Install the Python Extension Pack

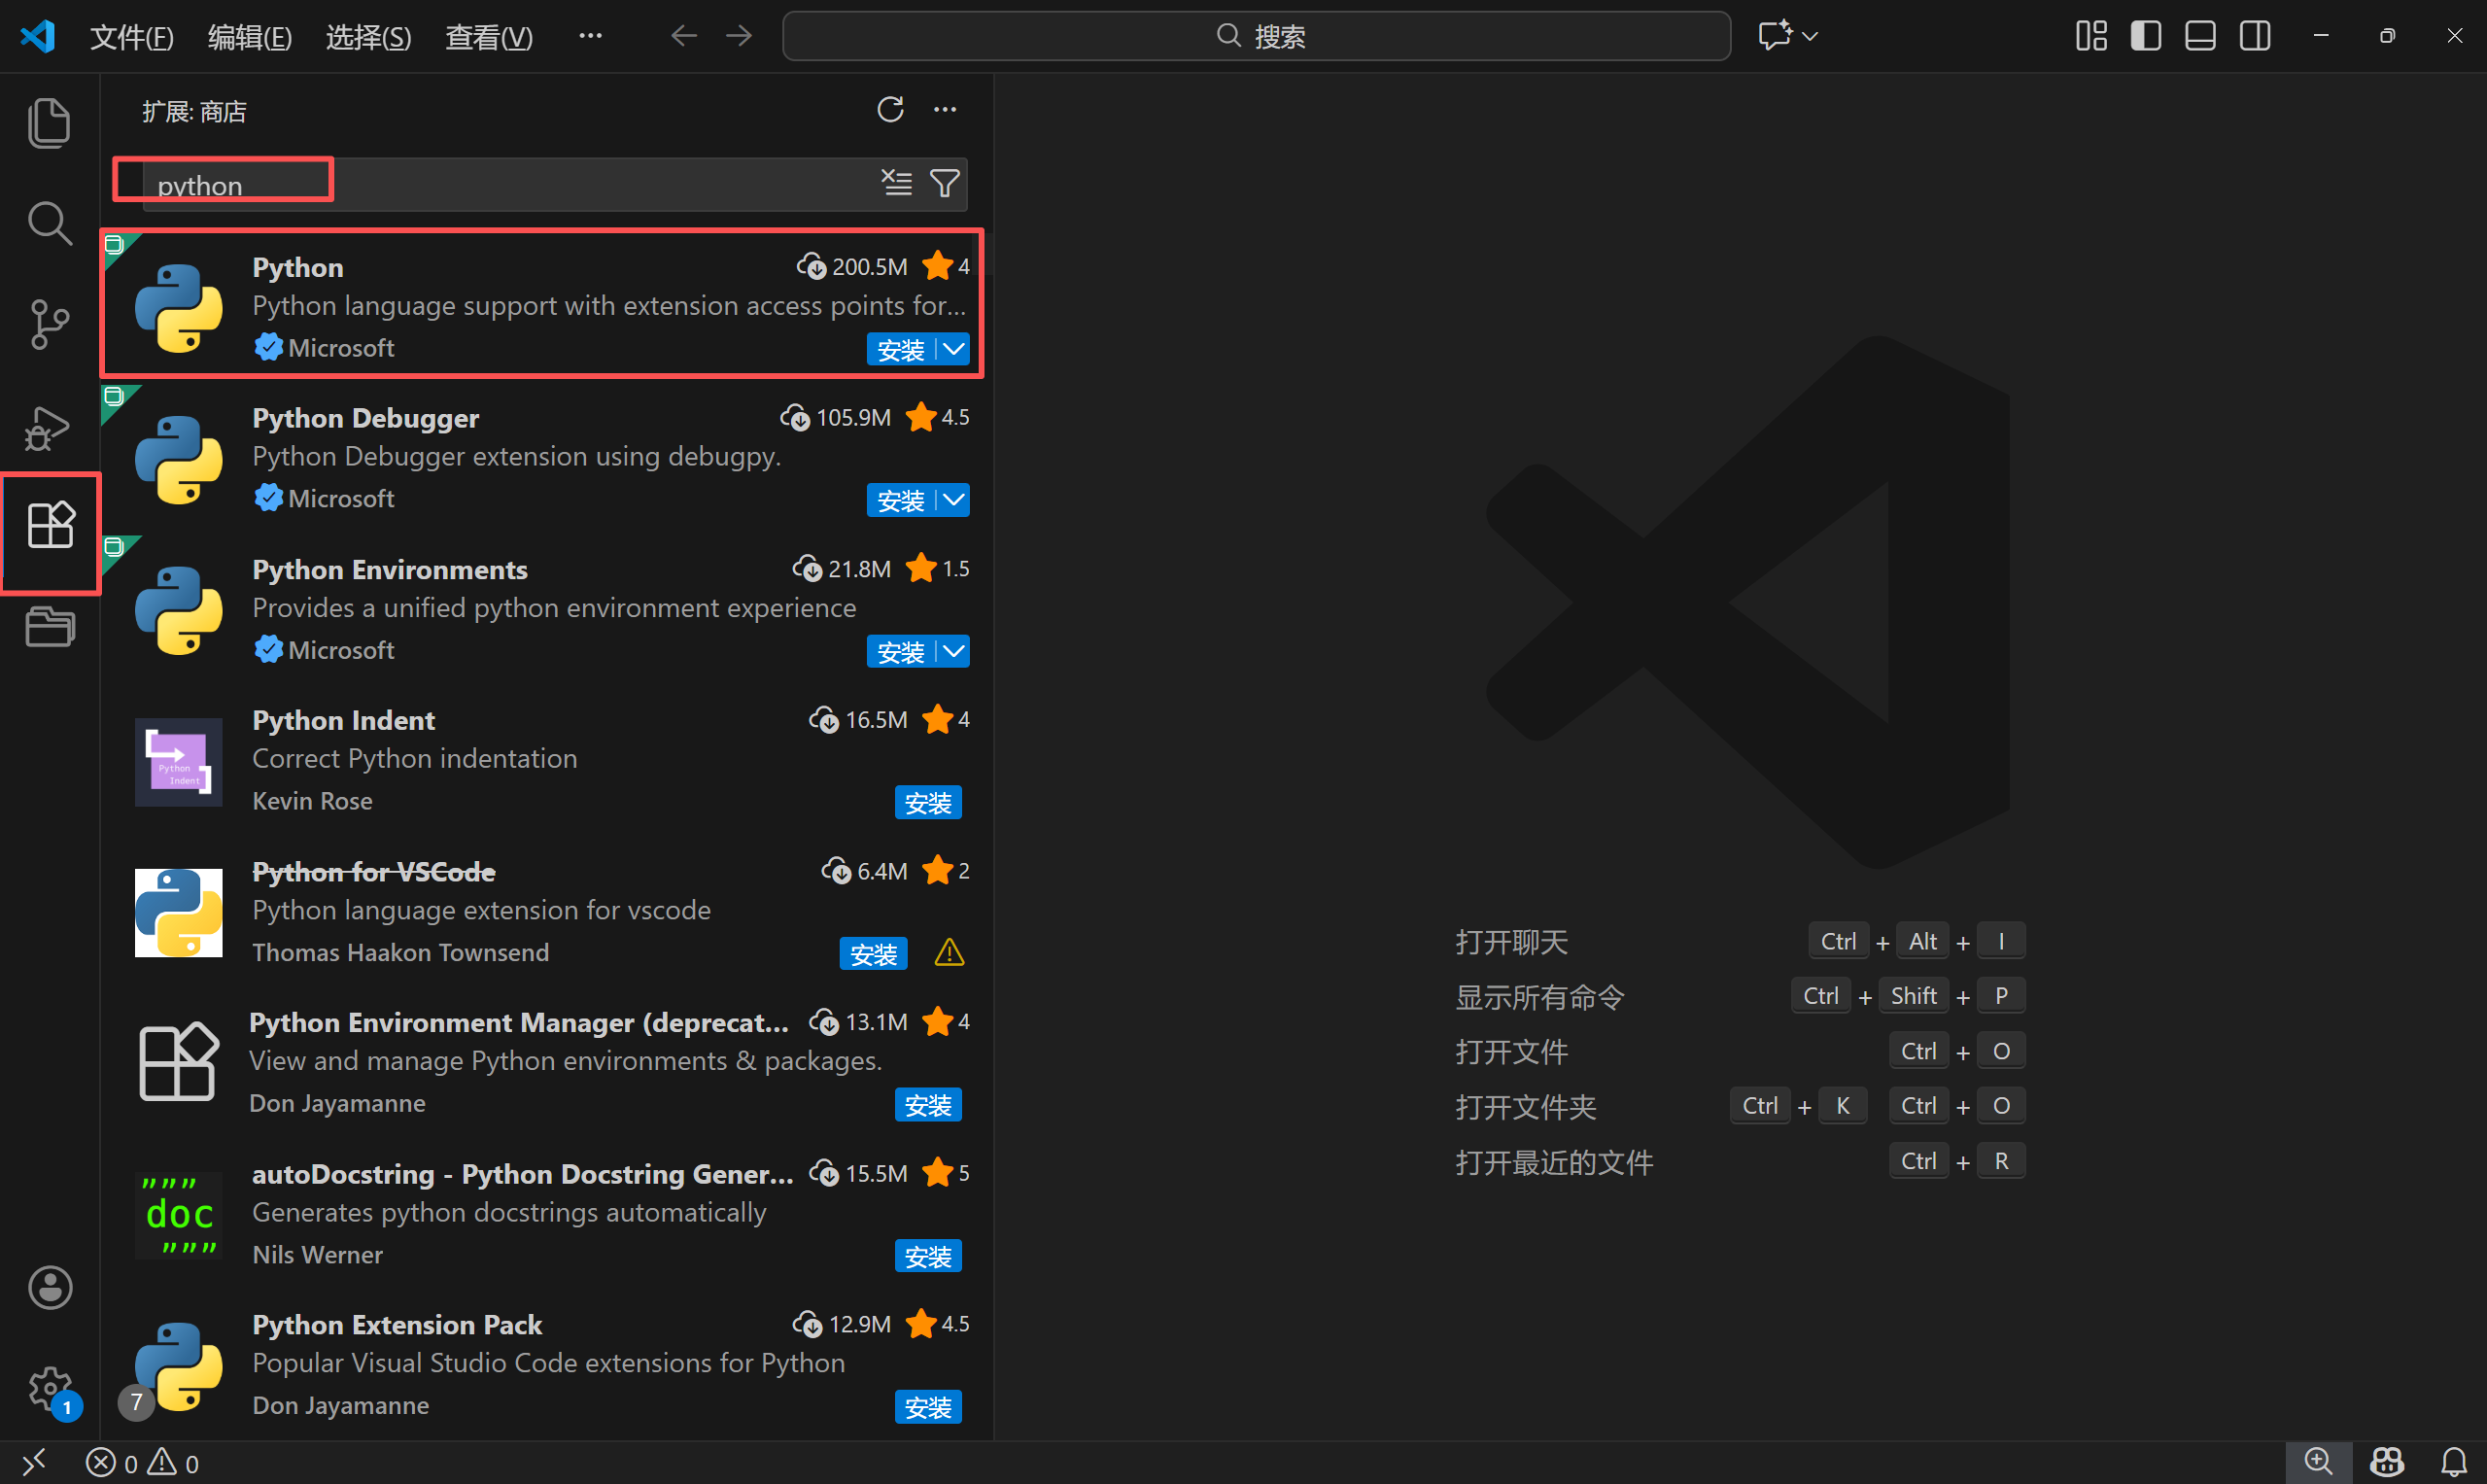pos(927,1407)
